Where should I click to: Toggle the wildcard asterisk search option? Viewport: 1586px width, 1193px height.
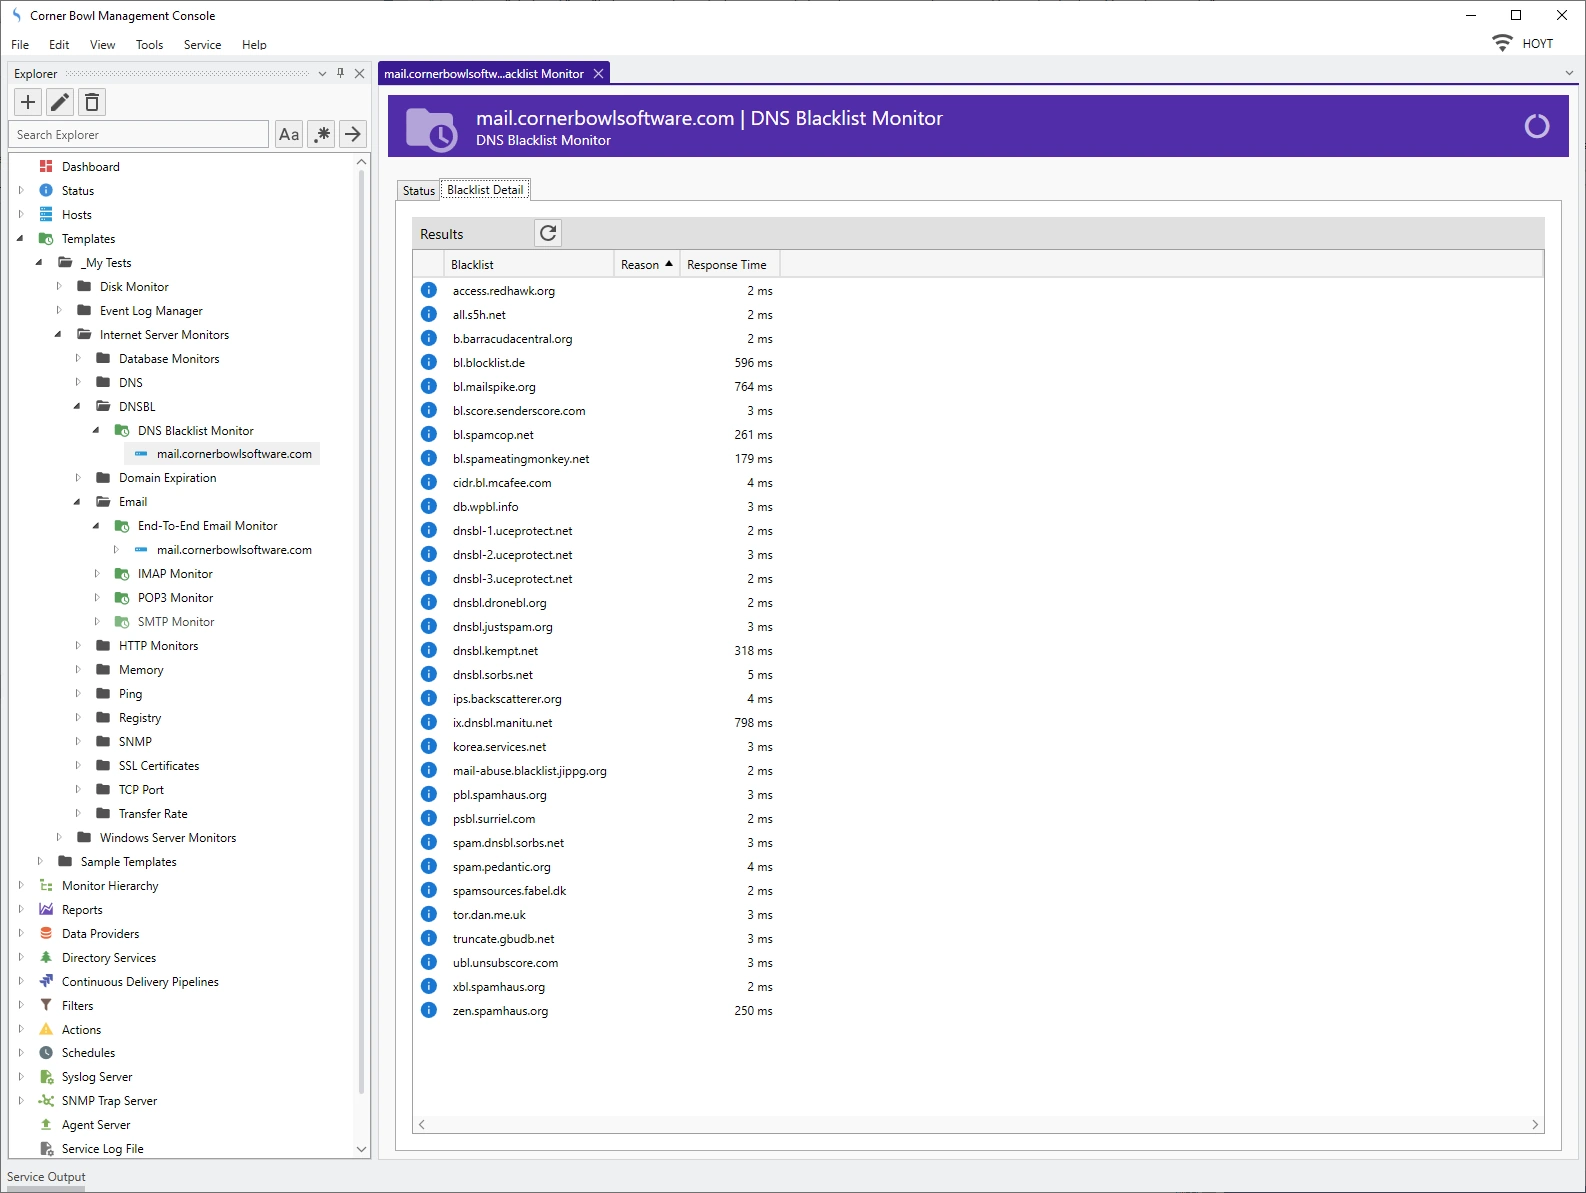(x=321, y=134)
